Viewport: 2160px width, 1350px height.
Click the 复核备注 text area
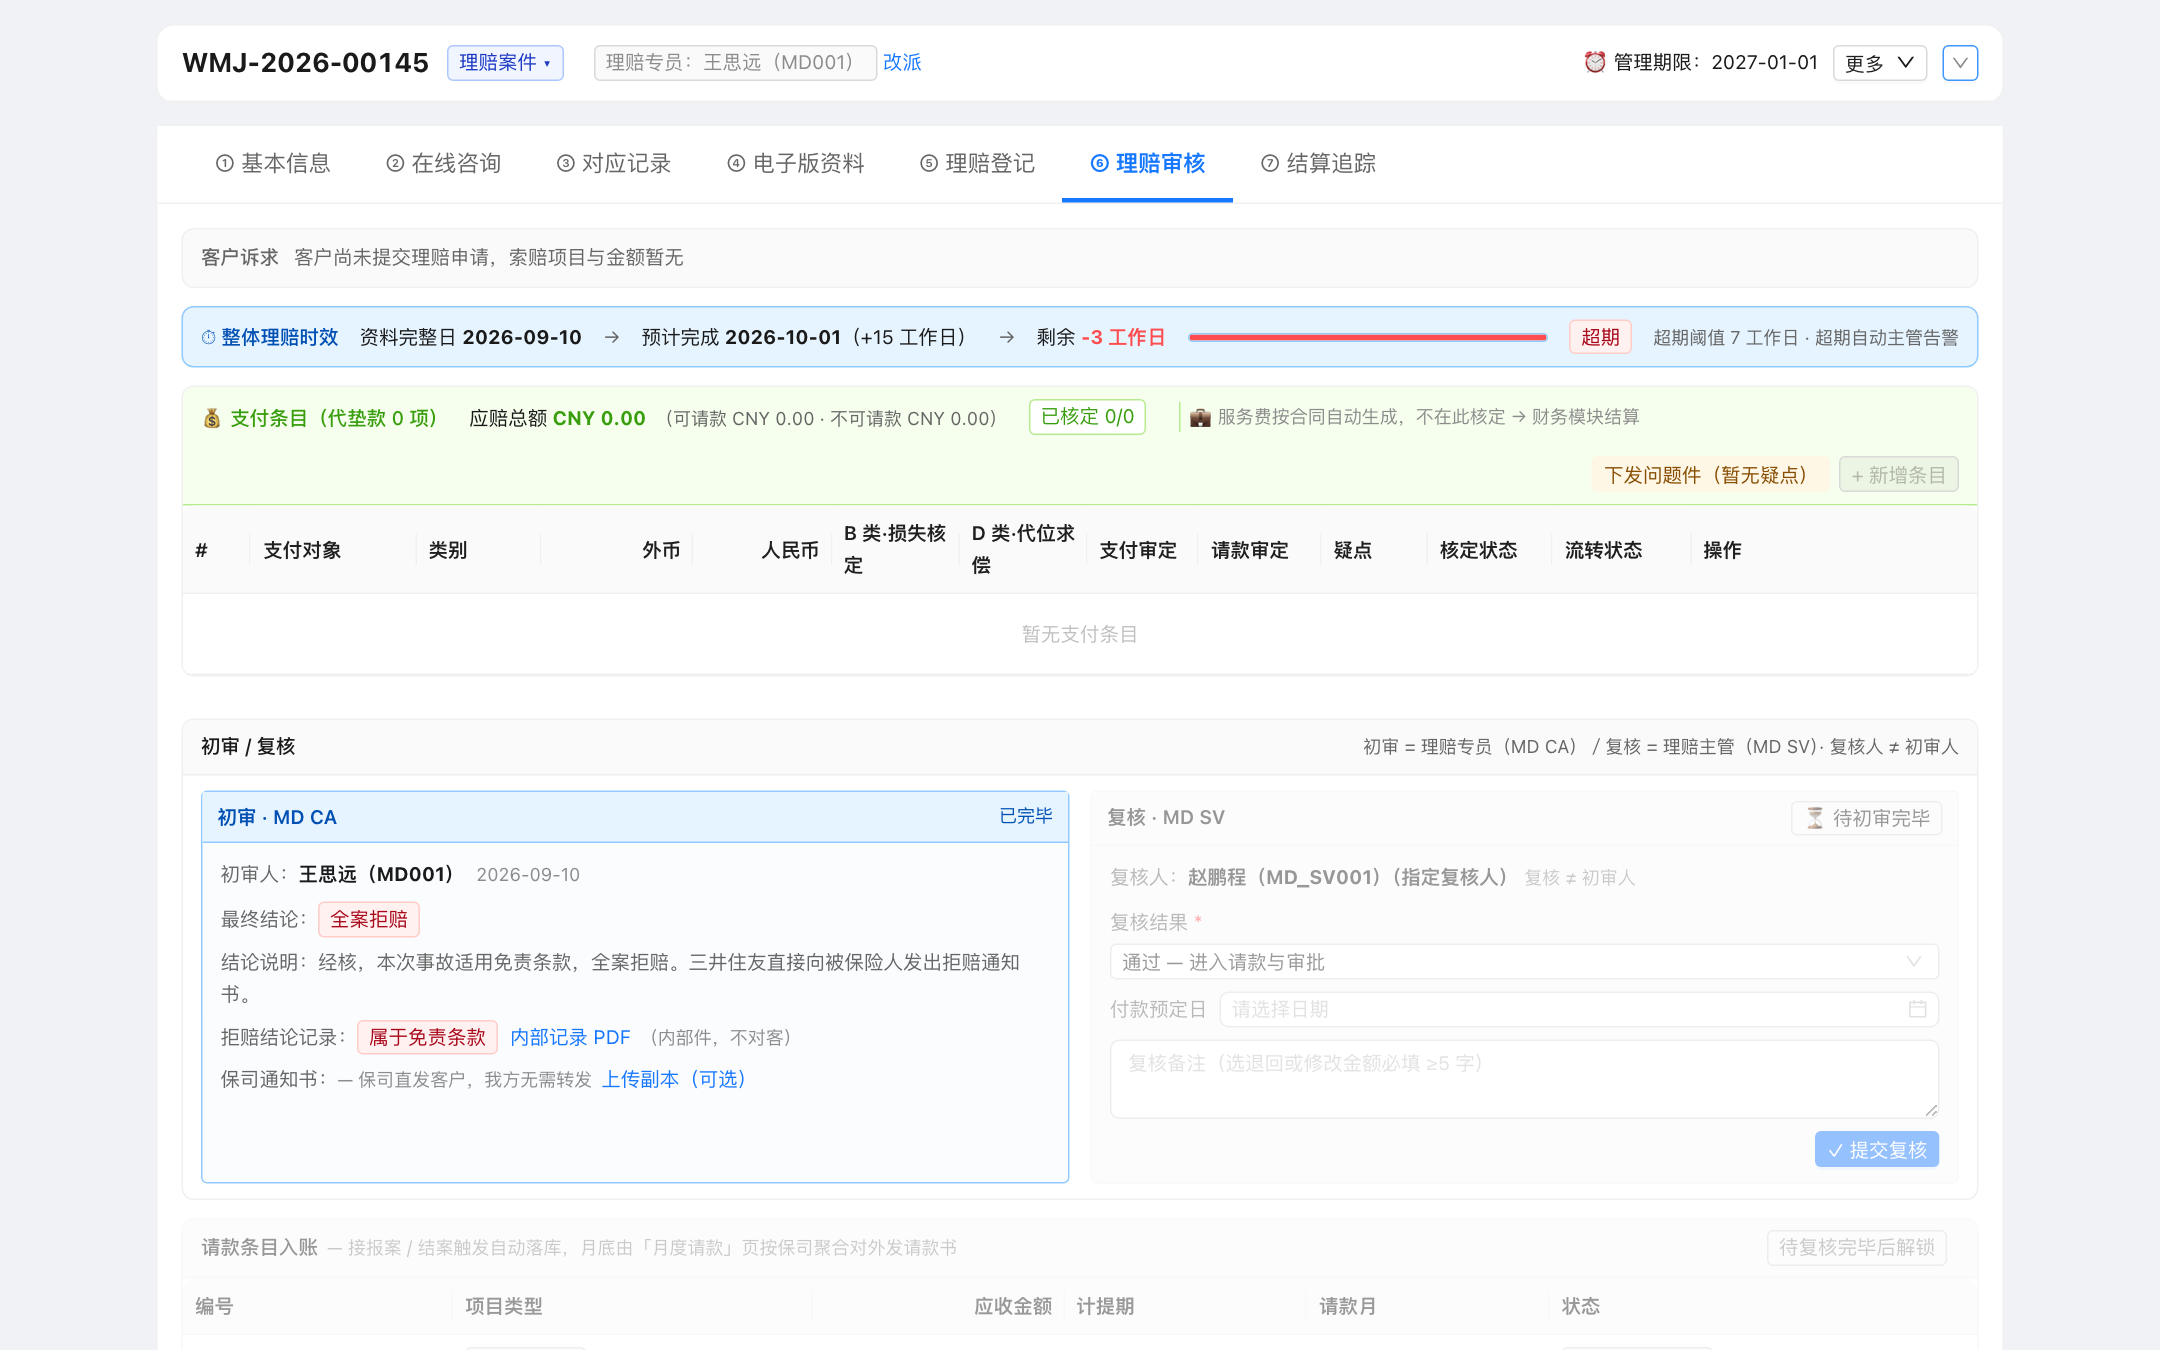pyautogui.click(x=1524, y=1079)
